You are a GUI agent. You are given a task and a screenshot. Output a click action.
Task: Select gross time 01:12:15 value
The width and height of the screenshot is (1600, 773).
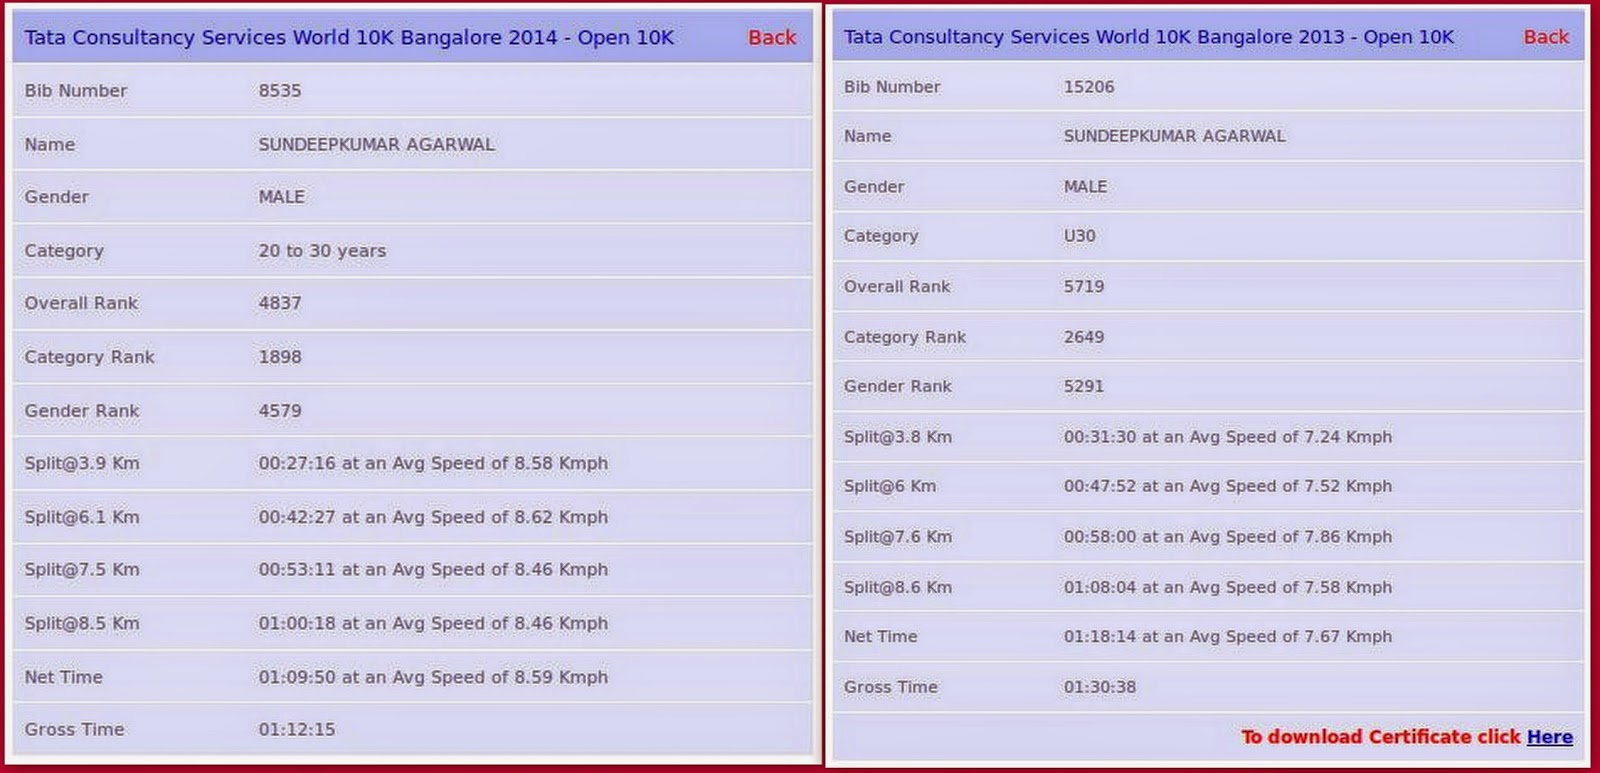pyautogui.click(x=297, y=729)
